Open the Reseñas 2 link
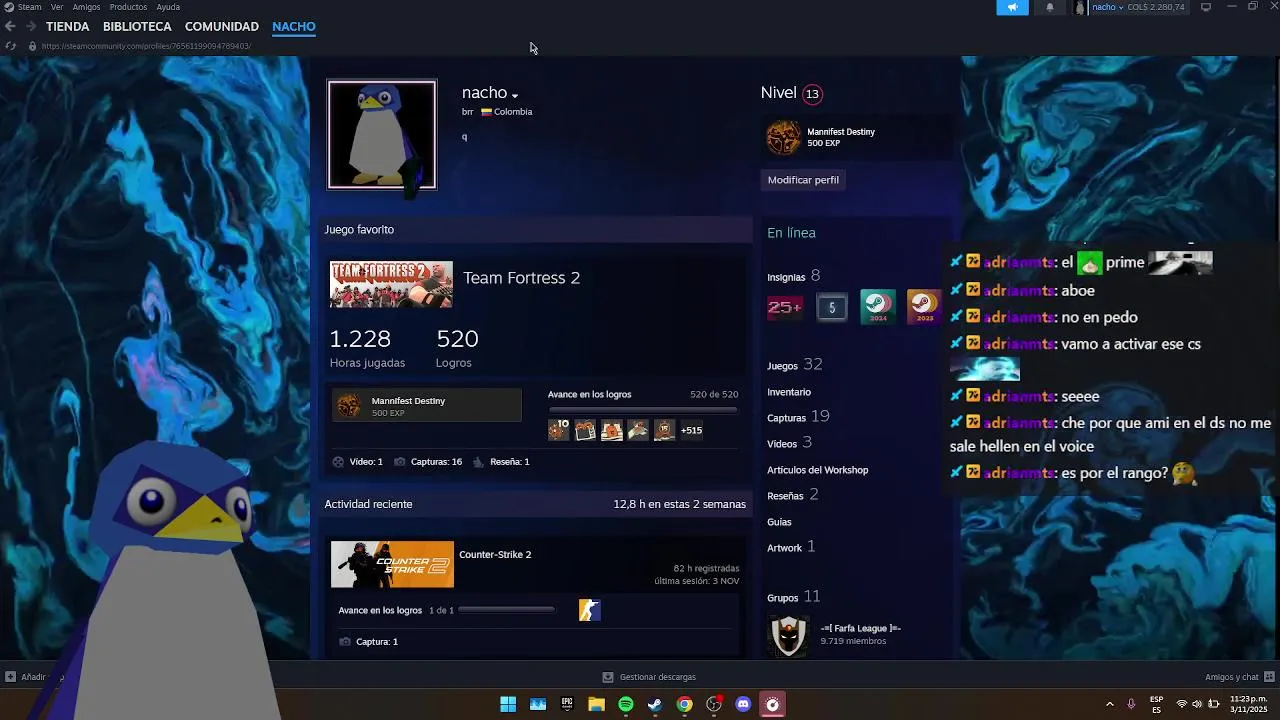The width and height of the screenshot is (1280, 720). pos(793,495)
